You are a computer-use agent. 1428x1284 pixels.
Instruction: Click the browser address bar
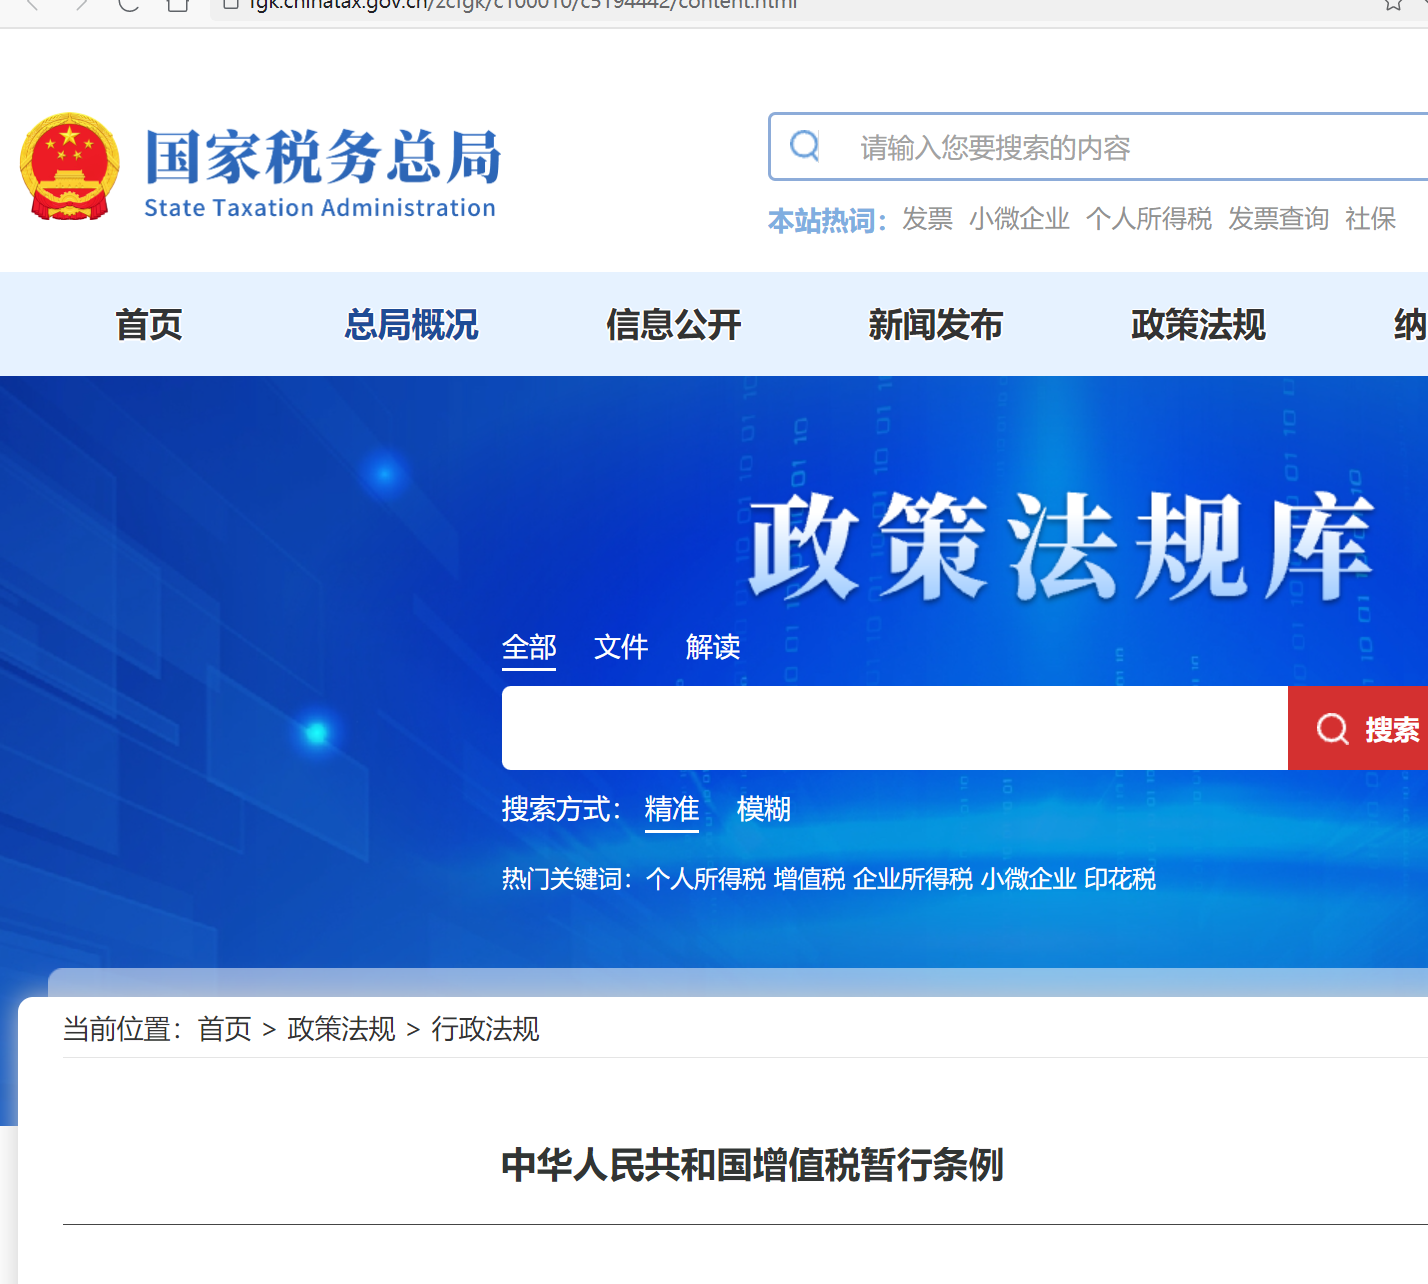500,4
